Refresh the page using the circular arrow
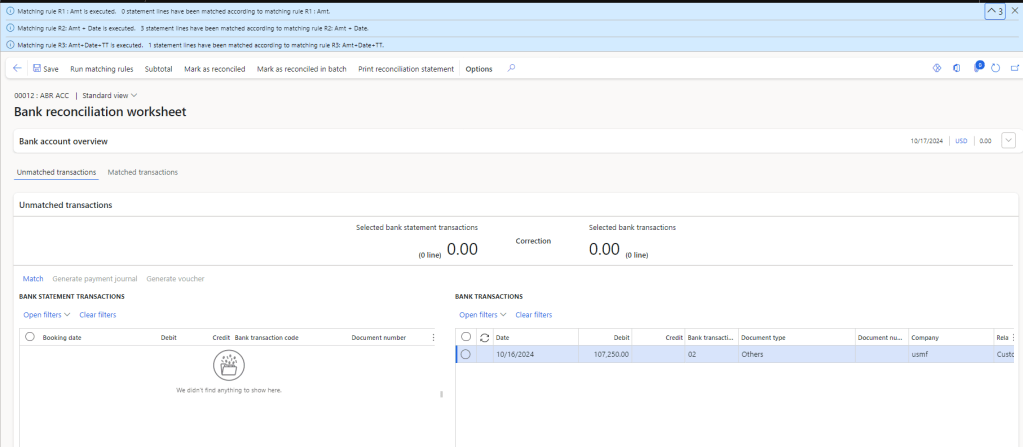1023x447 pixels. click(995, 69)
